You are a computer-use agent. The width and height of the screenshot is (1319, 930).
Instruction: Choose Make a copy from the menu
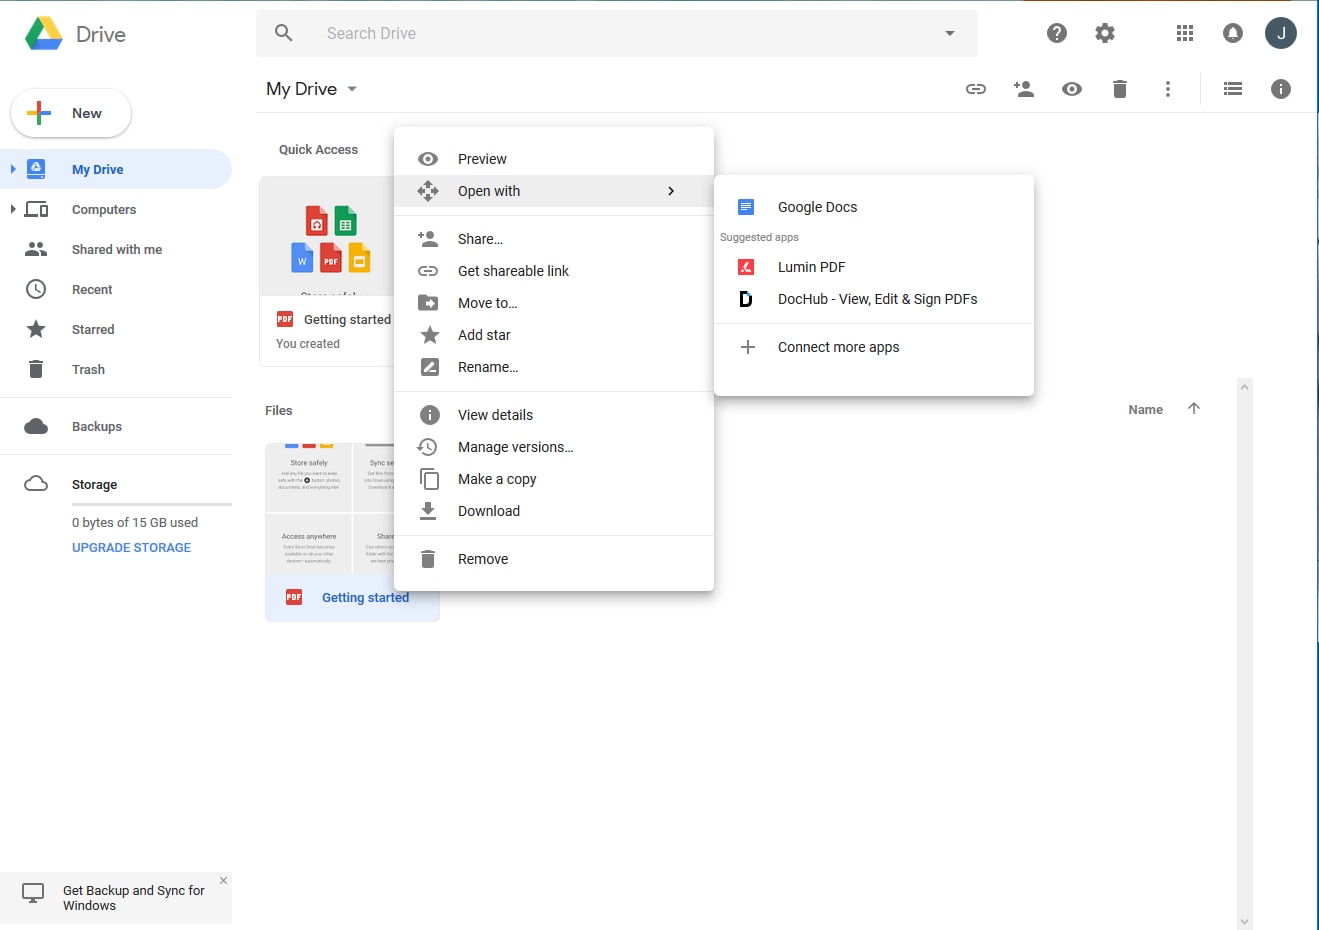click(x=497, y=479)
